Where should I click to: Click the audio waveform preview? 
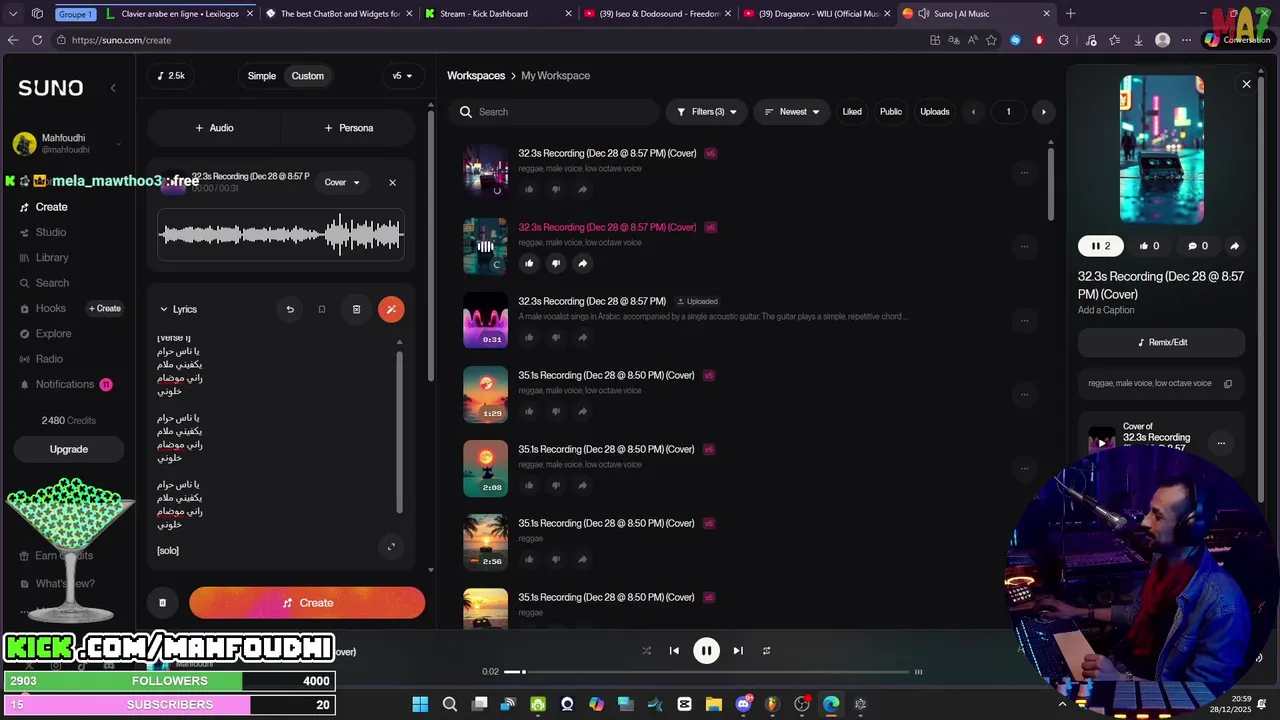pos(281,236)
